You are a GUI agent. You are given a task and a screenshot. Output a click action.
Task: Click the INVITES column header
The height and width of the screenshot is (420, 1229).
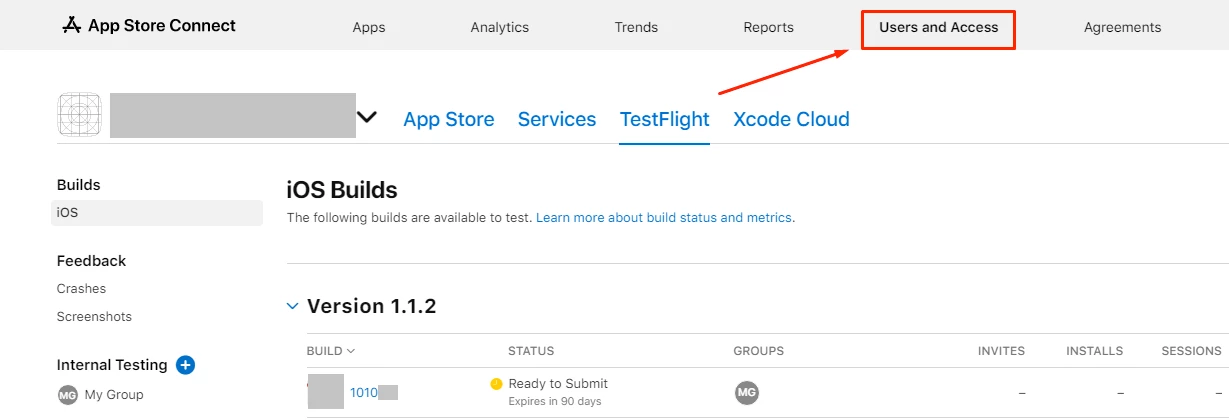pyautogui.click(x=1001, y=351)
